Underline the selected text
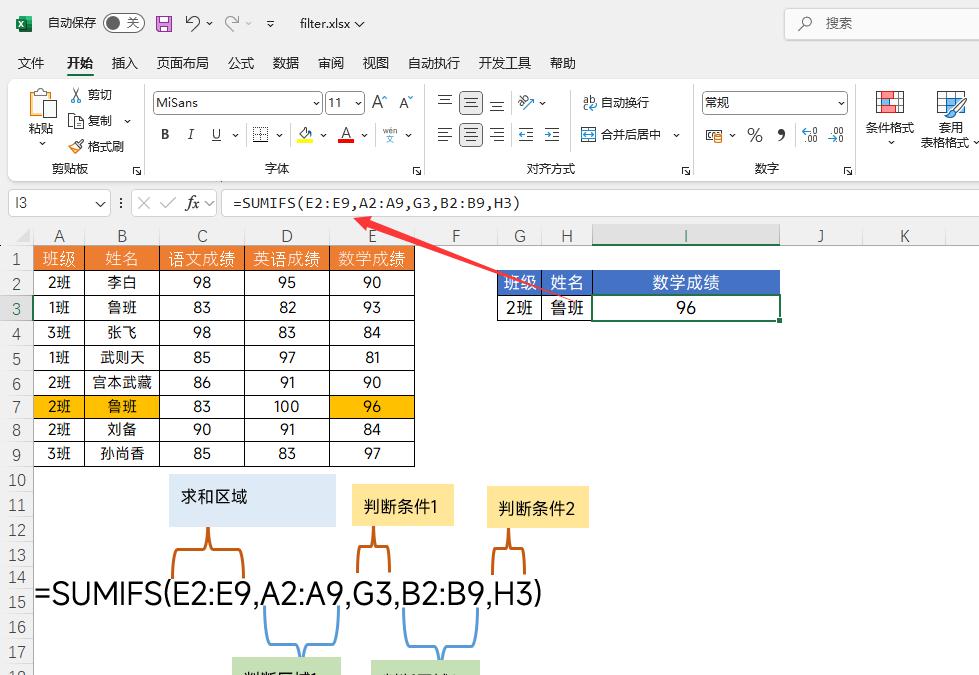The width and height of the screenshot is (979, 675). 216,134
